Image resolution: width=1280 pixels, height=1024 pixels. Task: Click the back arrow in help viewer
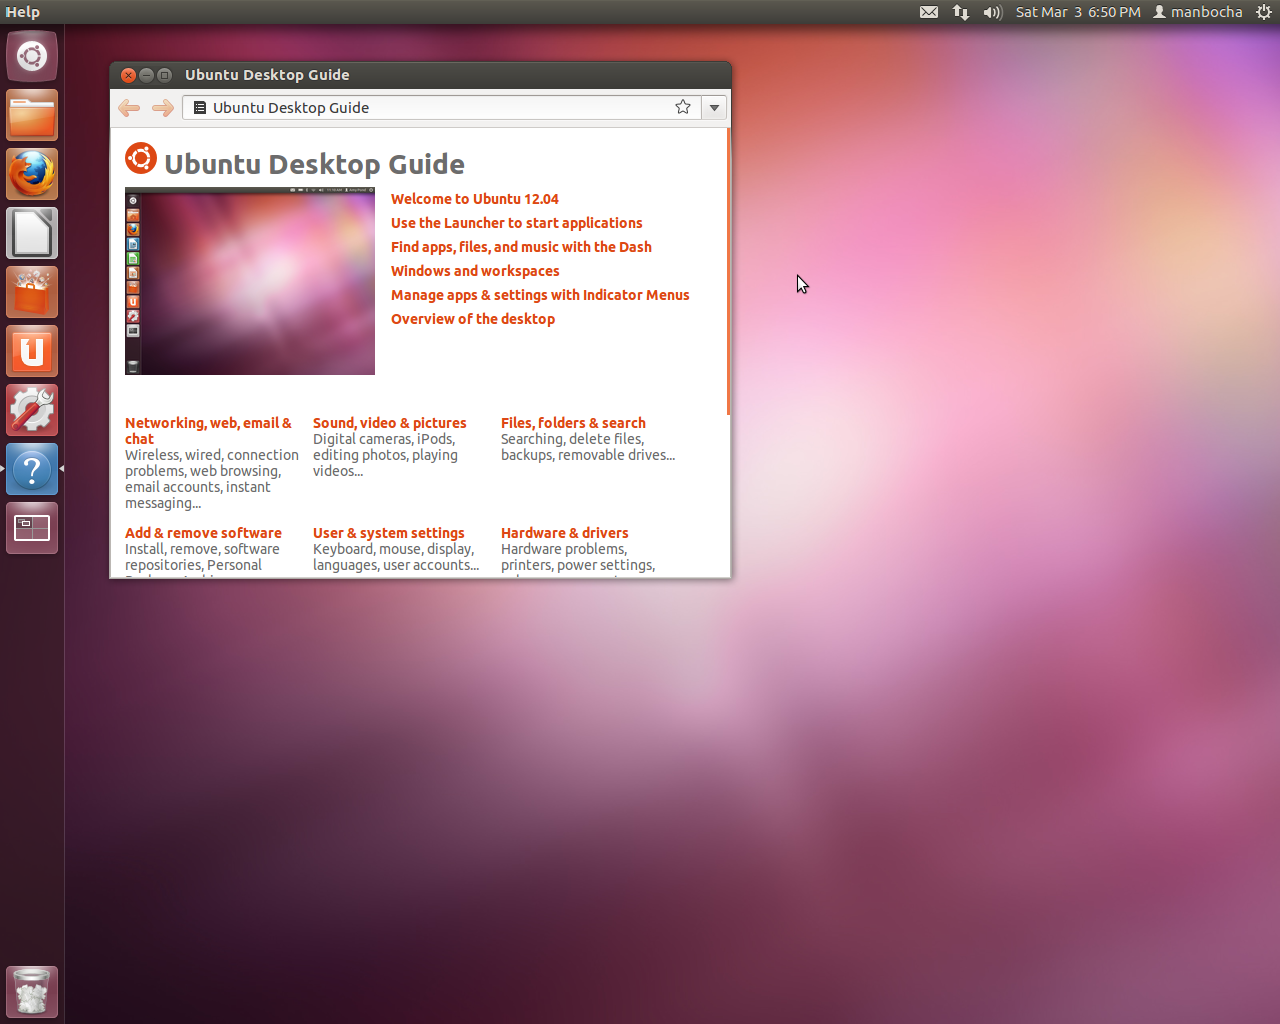(x=129, y=108)
